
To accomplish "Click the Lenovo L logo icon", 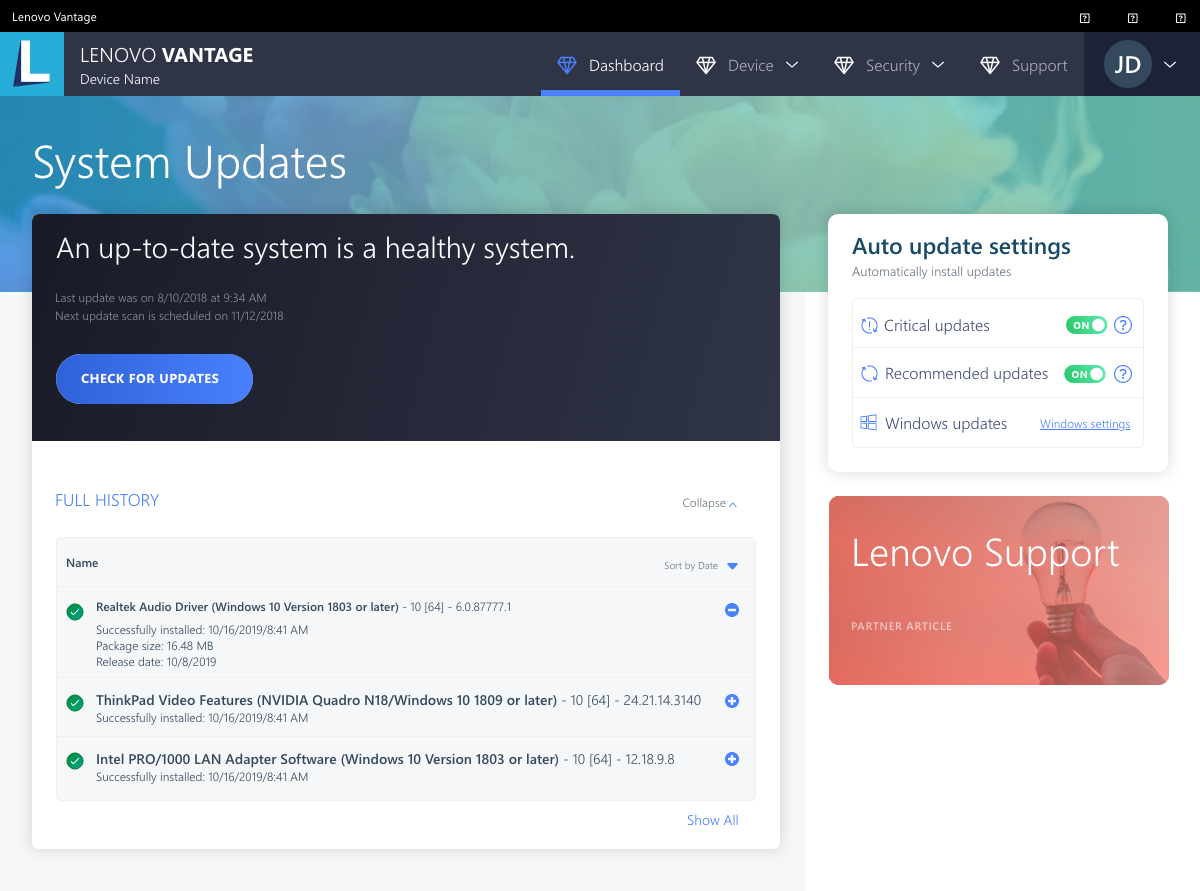I will [x=32, y=64].
